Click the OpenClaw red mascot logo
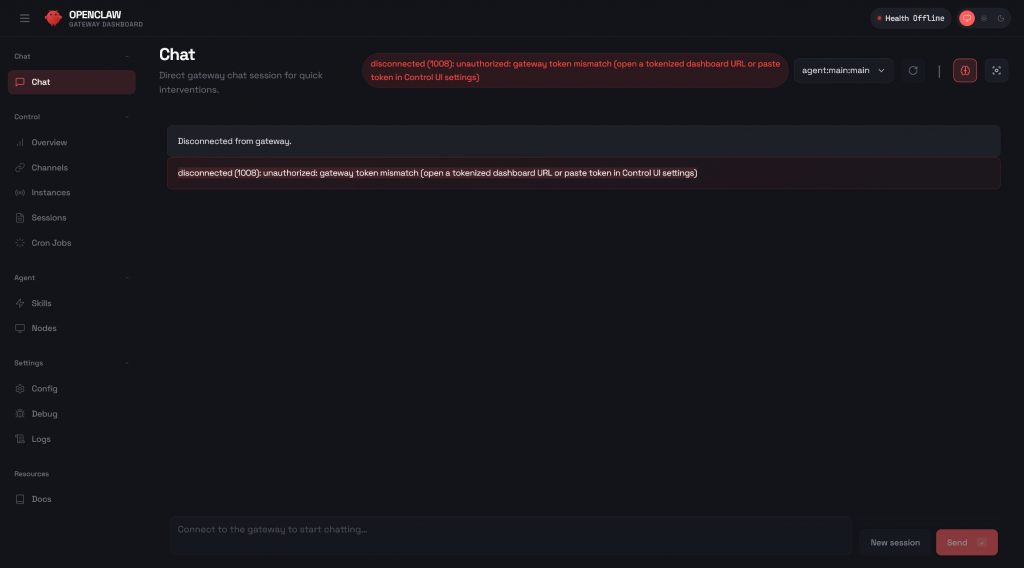The width and height of the screenshot is (1024, 568). coord(53,18)
